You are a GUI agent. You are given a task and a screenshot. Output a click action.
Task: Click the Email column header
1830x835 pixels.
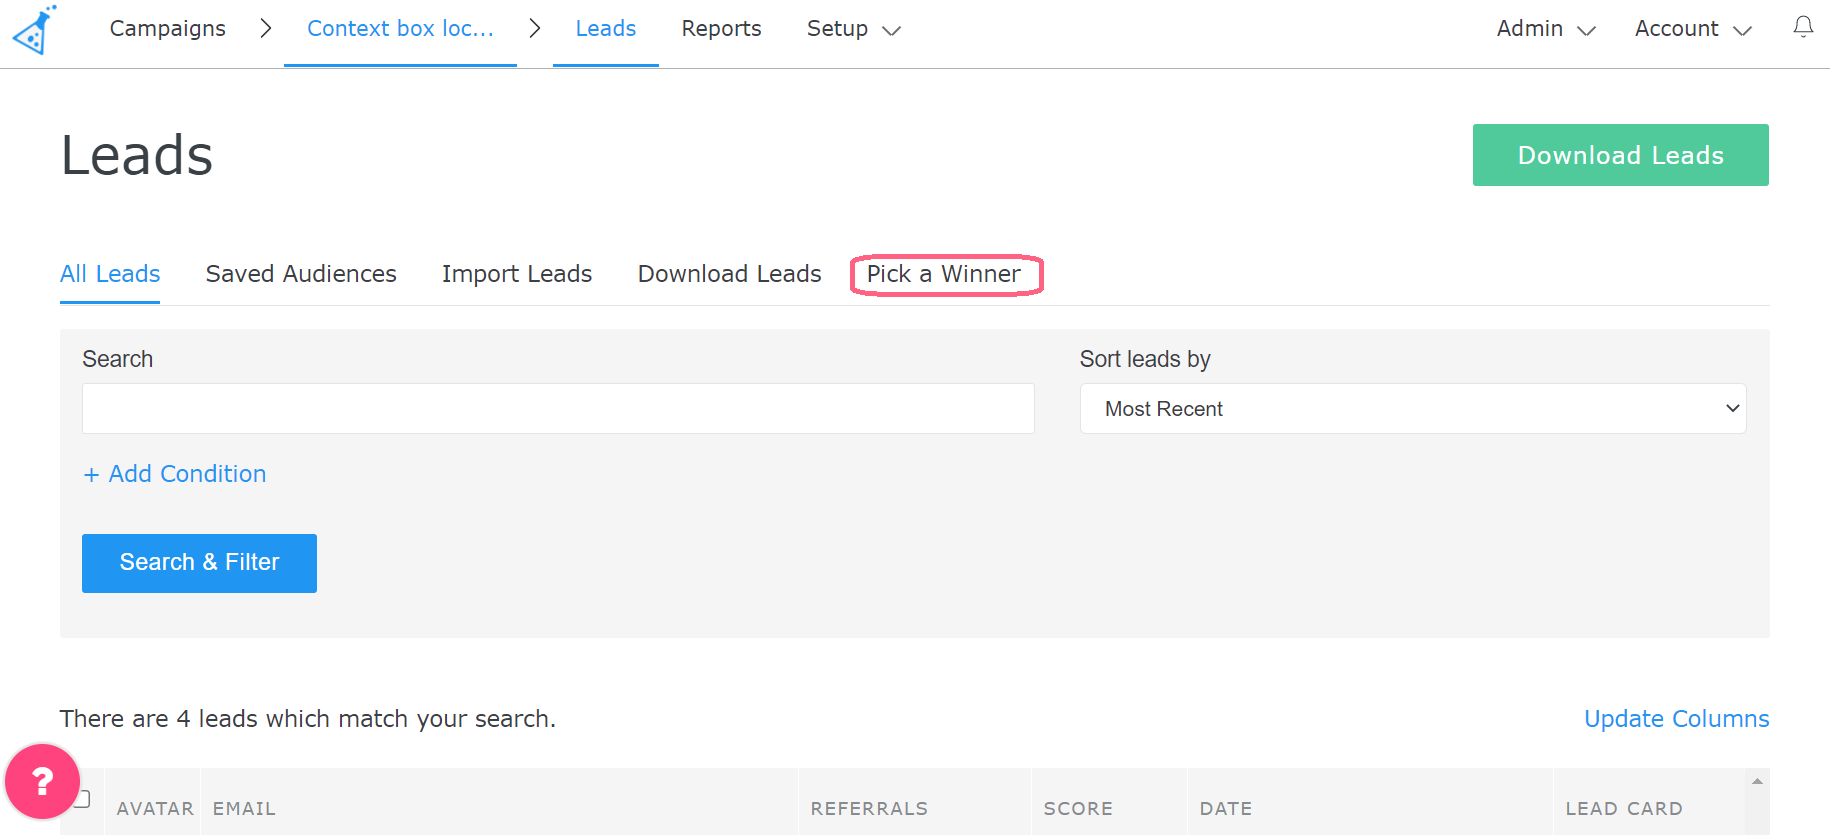pos(244,808)
